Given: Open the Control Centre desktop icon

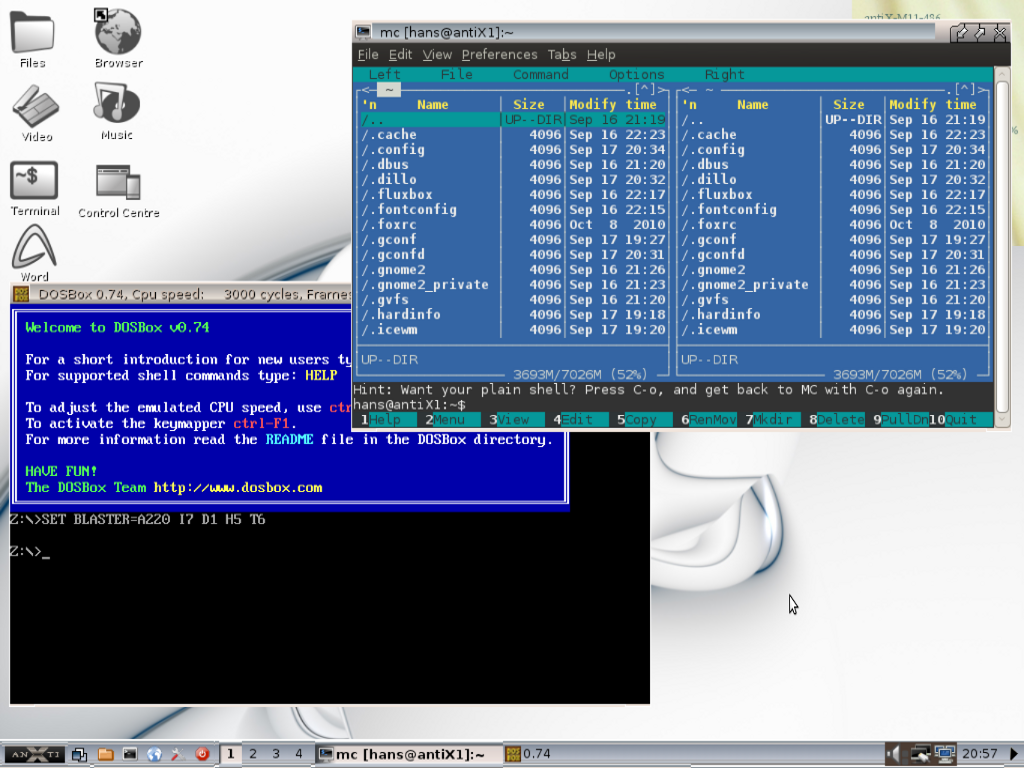Looking at the screenshot, I should click(118, 190).
